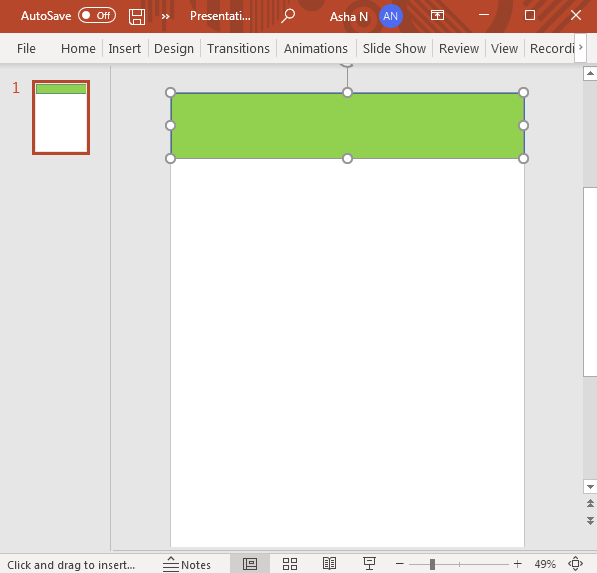Expand Quick Access Toolbar overflow chevrons
Image resolution: width=597 pixels, height=573 pixels.
click(x=165, y=16)
